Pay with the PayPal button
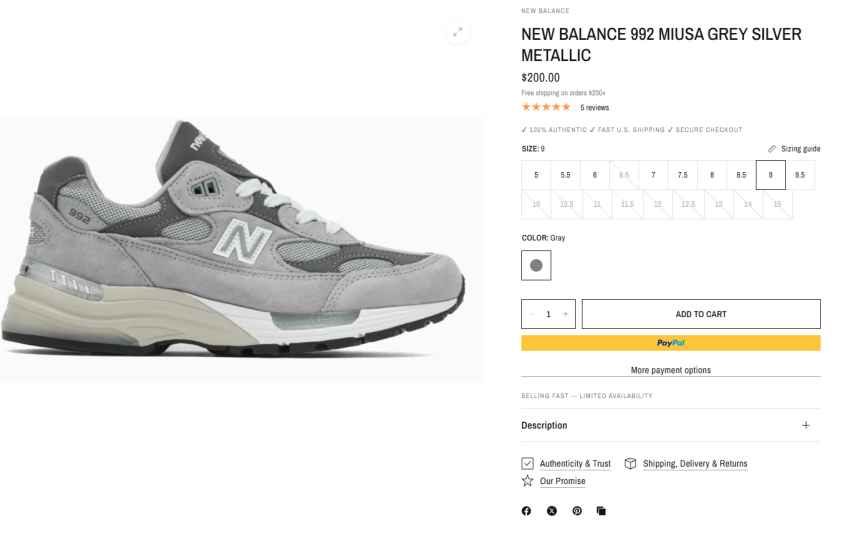 671,343
